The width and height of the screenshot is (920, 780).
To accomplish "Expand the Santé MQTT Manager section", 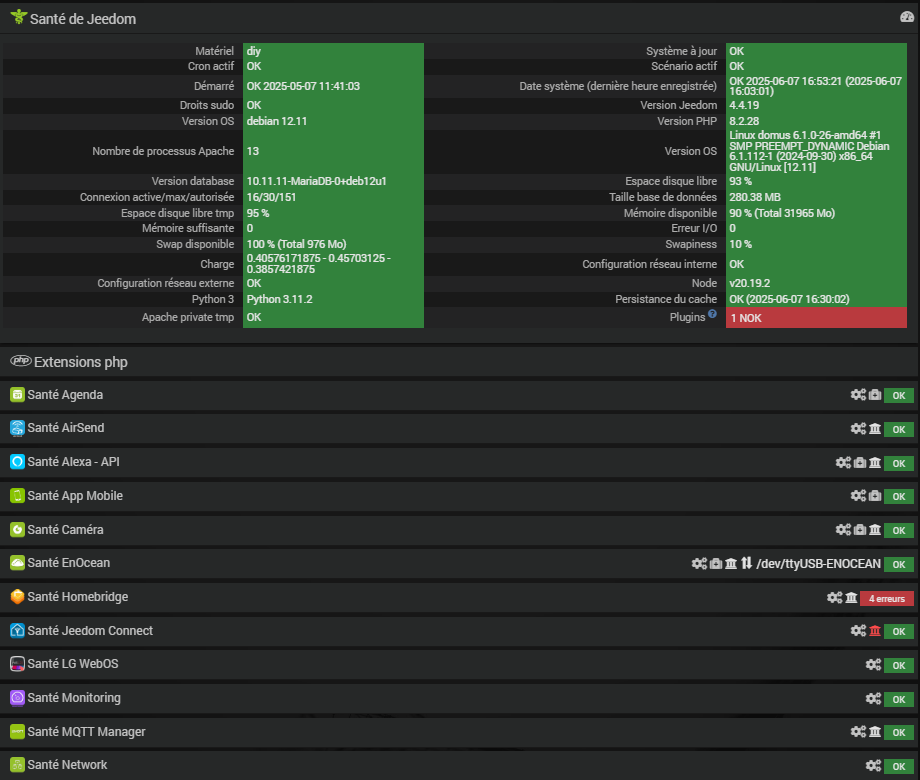I will pyautogui.click(x=460, y=732).
